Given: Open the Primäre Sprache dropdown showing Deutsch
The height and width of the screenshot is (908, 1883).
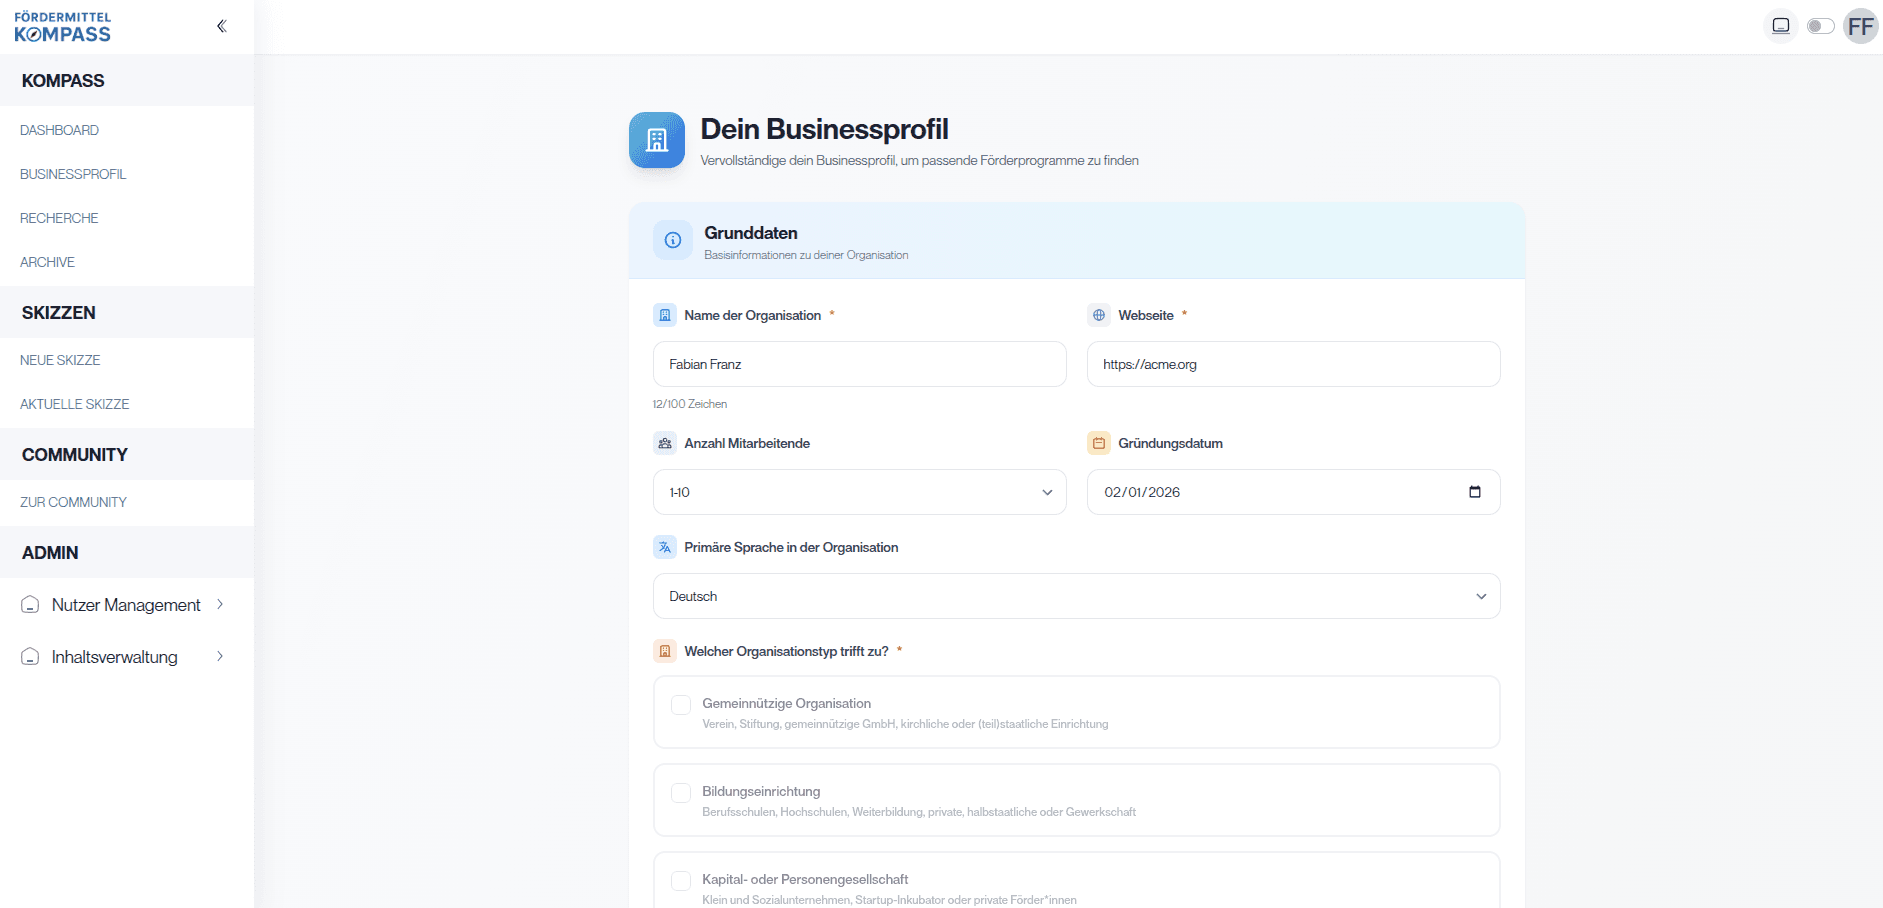Looking at the screenshot, I should point(1075,596).
